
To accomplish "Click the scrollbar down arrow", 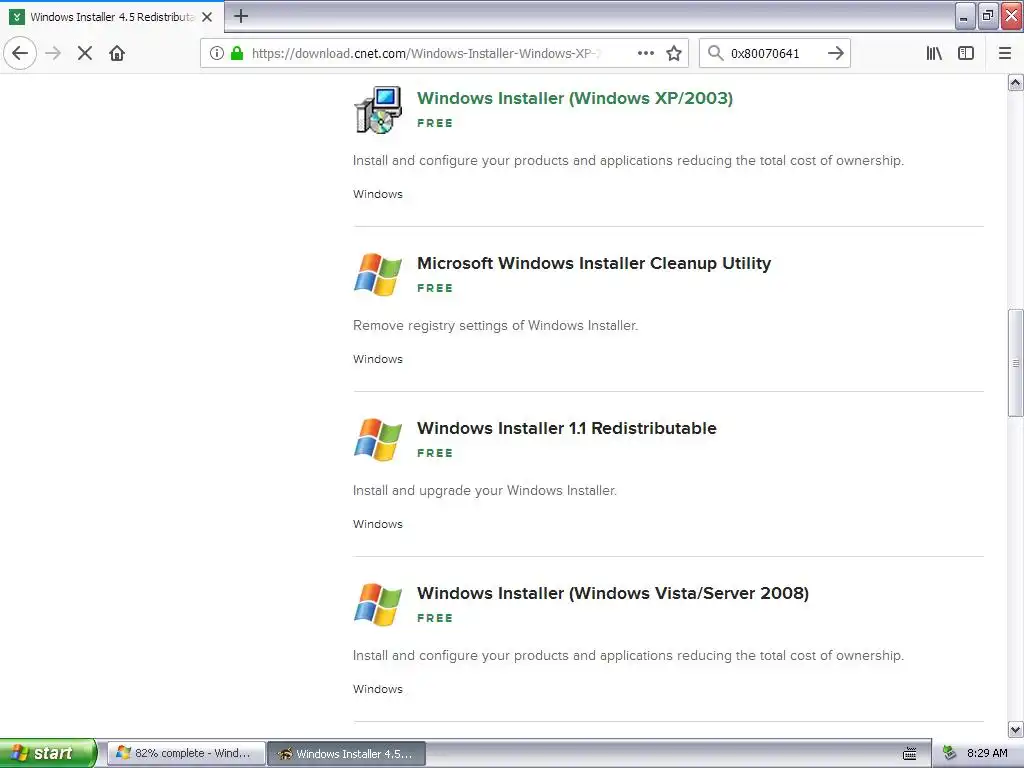I will point(1016,729).
